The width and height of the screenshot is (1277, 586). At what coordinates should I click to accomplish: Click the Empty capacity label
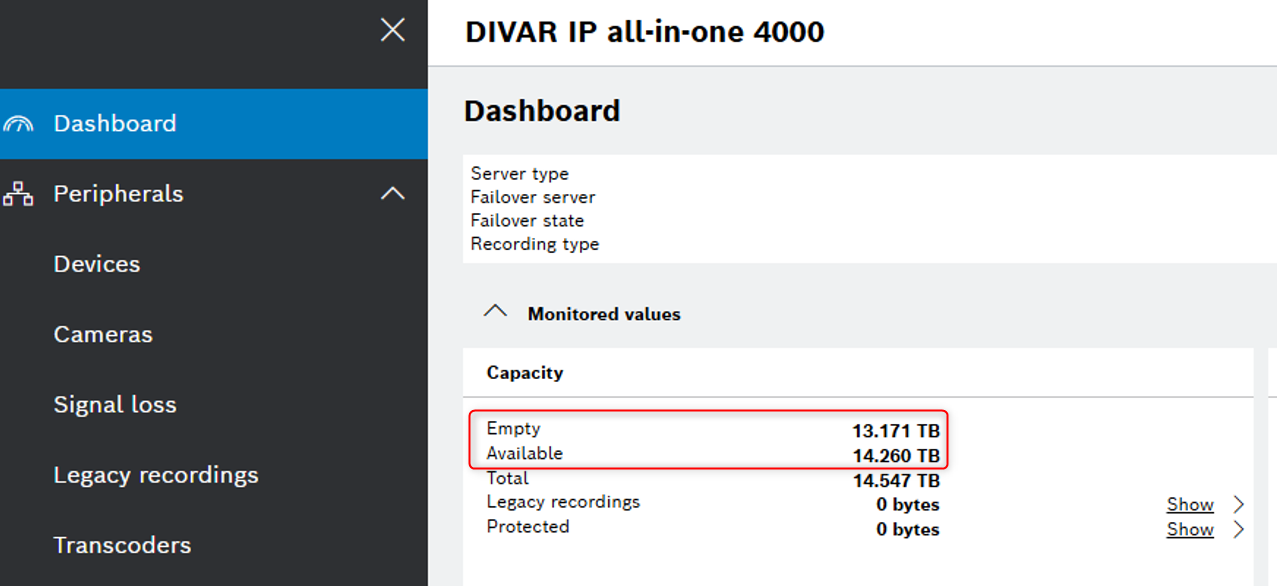[513, 428]
